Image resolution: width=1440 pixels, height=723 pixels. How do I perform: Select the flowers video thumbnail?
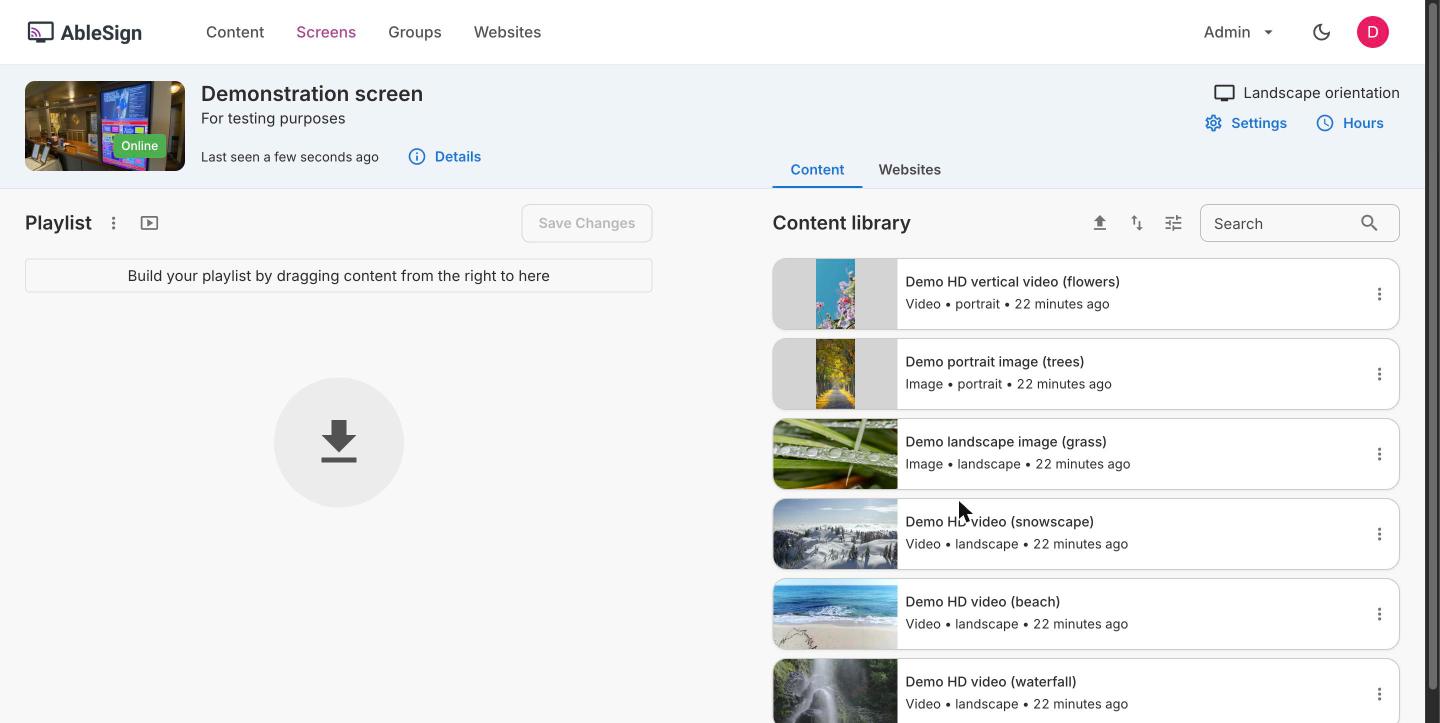tap(835, 294)
